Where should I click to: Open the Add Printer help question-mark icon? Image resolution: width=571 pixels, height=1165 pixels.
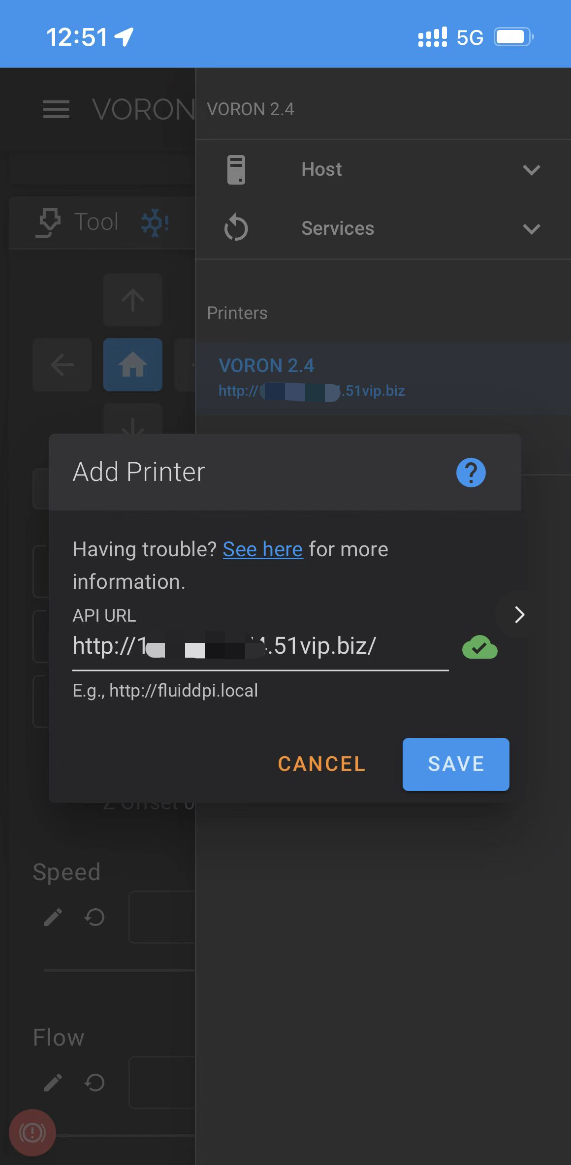(x=471, y=473)
